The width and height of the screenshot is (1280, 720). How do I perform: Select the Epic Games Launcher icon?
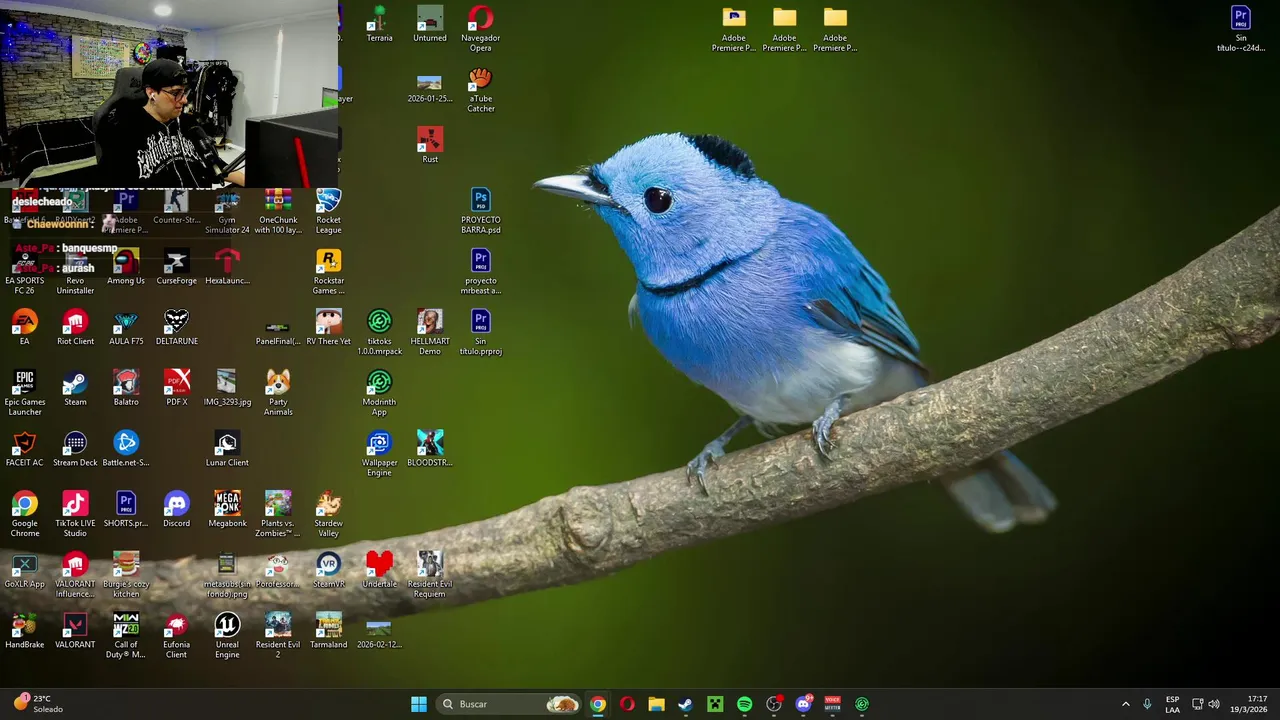[24, 393]
